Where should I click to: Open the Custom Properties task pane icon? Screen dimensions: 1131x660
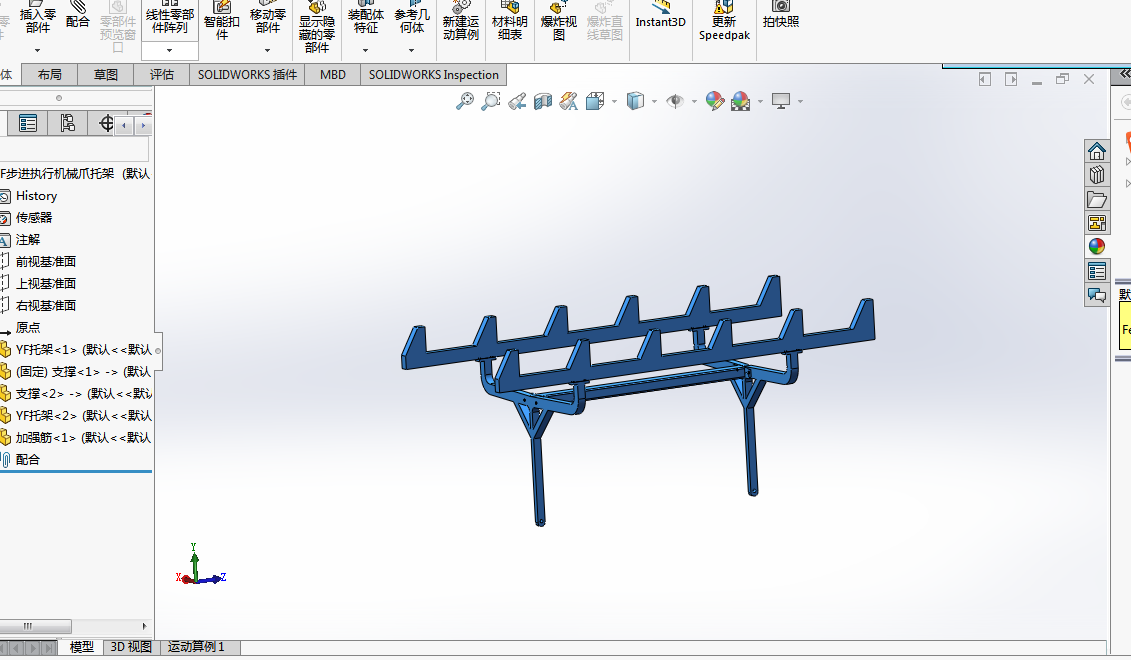(x=1096, y=271)
